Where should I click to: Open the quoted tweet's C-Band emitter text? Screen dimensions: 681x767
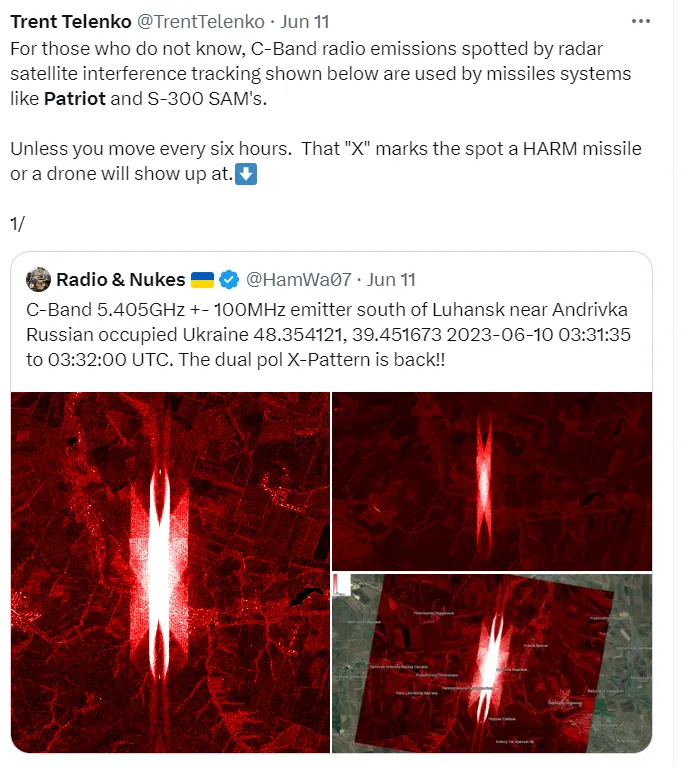point(328,335)
